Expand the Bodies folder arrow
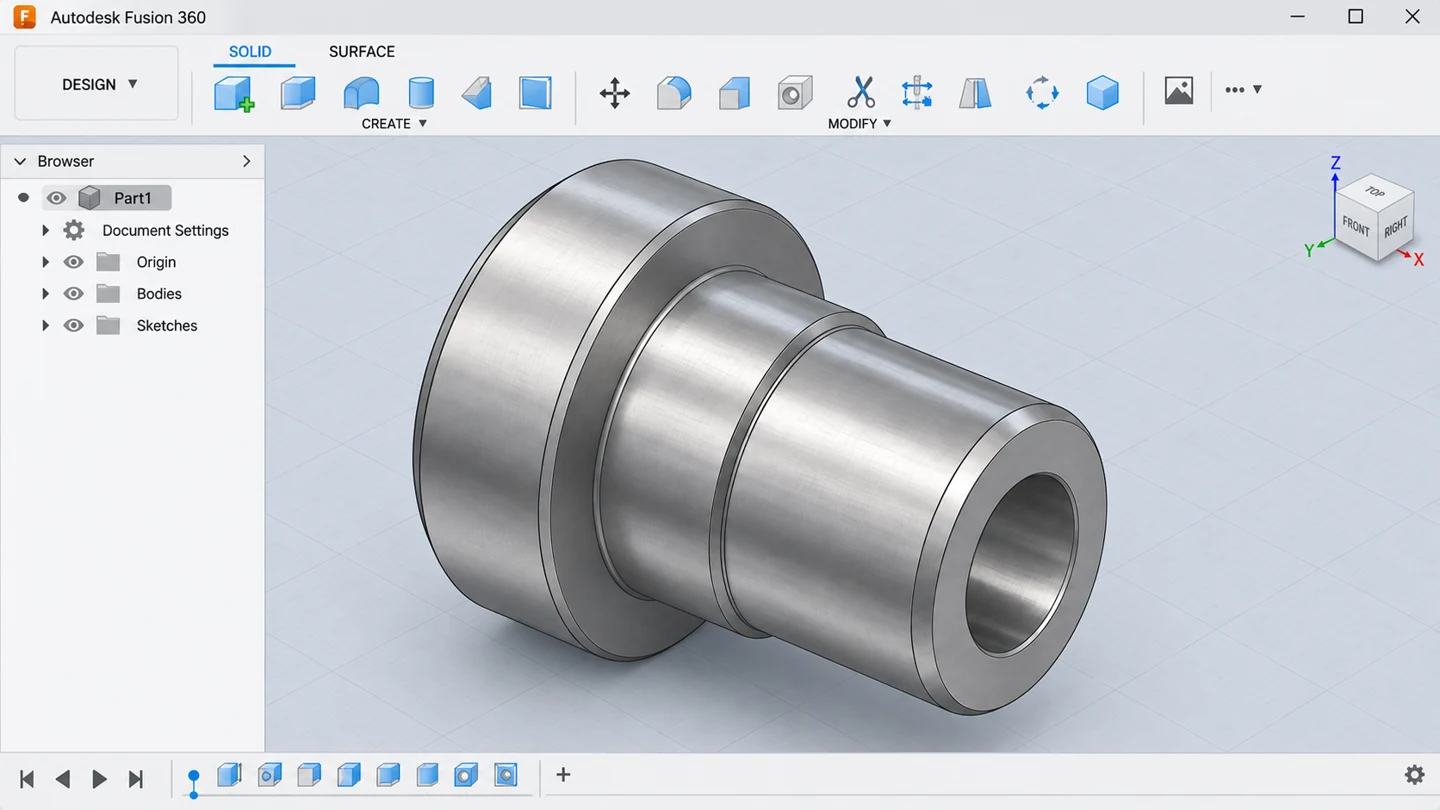1440x810 pixels. (x=45, y=294)
